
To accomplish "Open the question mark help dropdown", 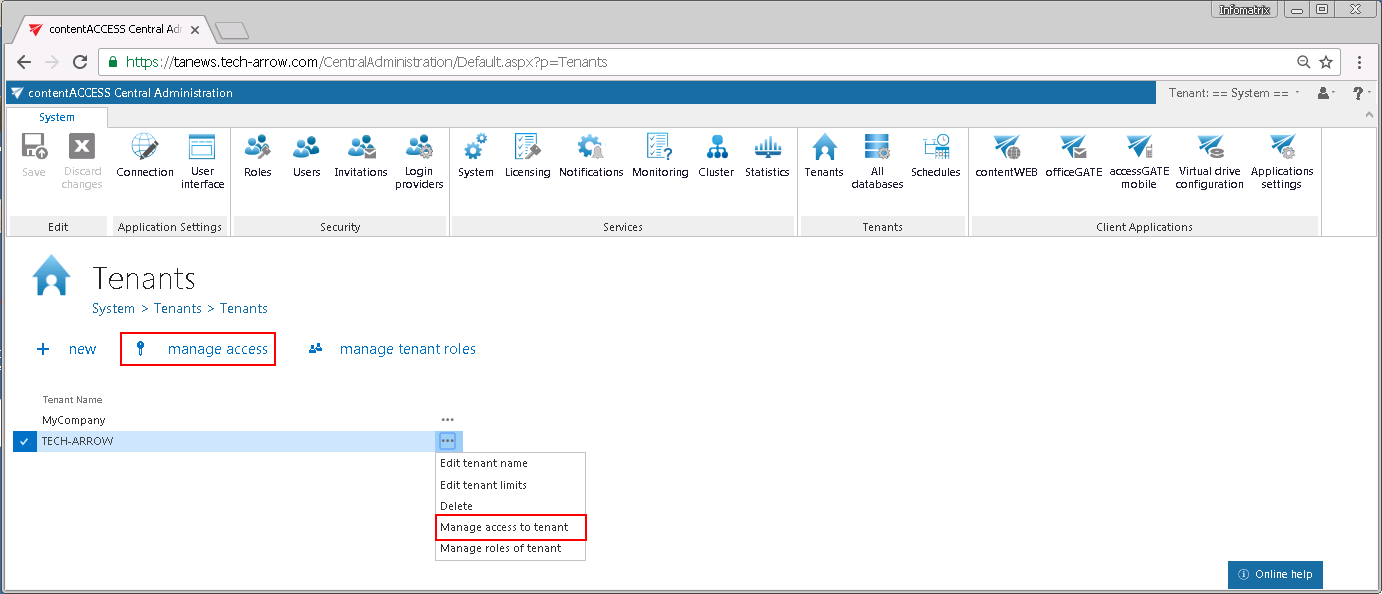I will pos(1361,93).
